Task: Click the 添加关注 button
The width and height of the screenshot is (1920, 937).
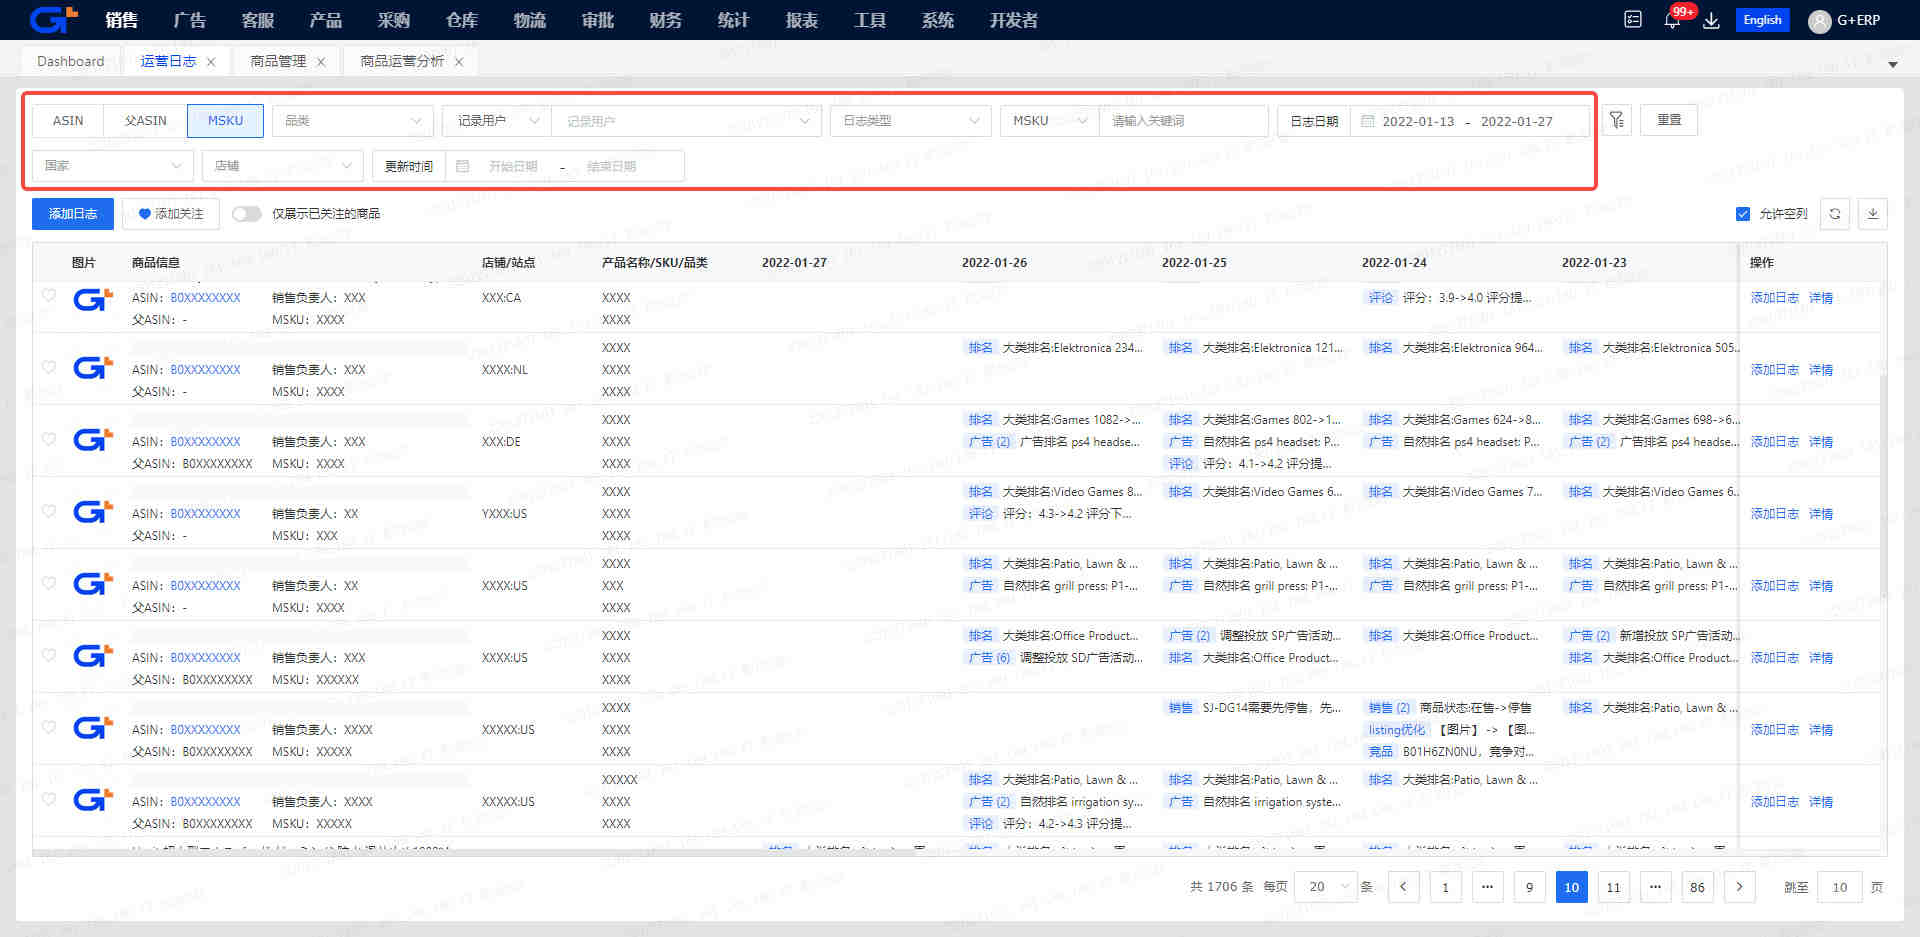Action: click(171, 214)
